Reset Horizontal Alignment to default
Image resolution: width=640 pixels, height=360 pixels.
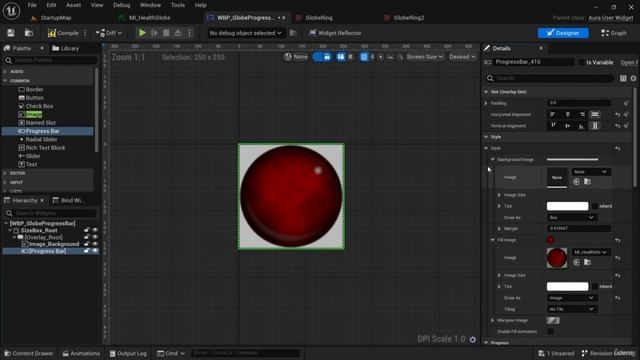[x=618, y=115]
